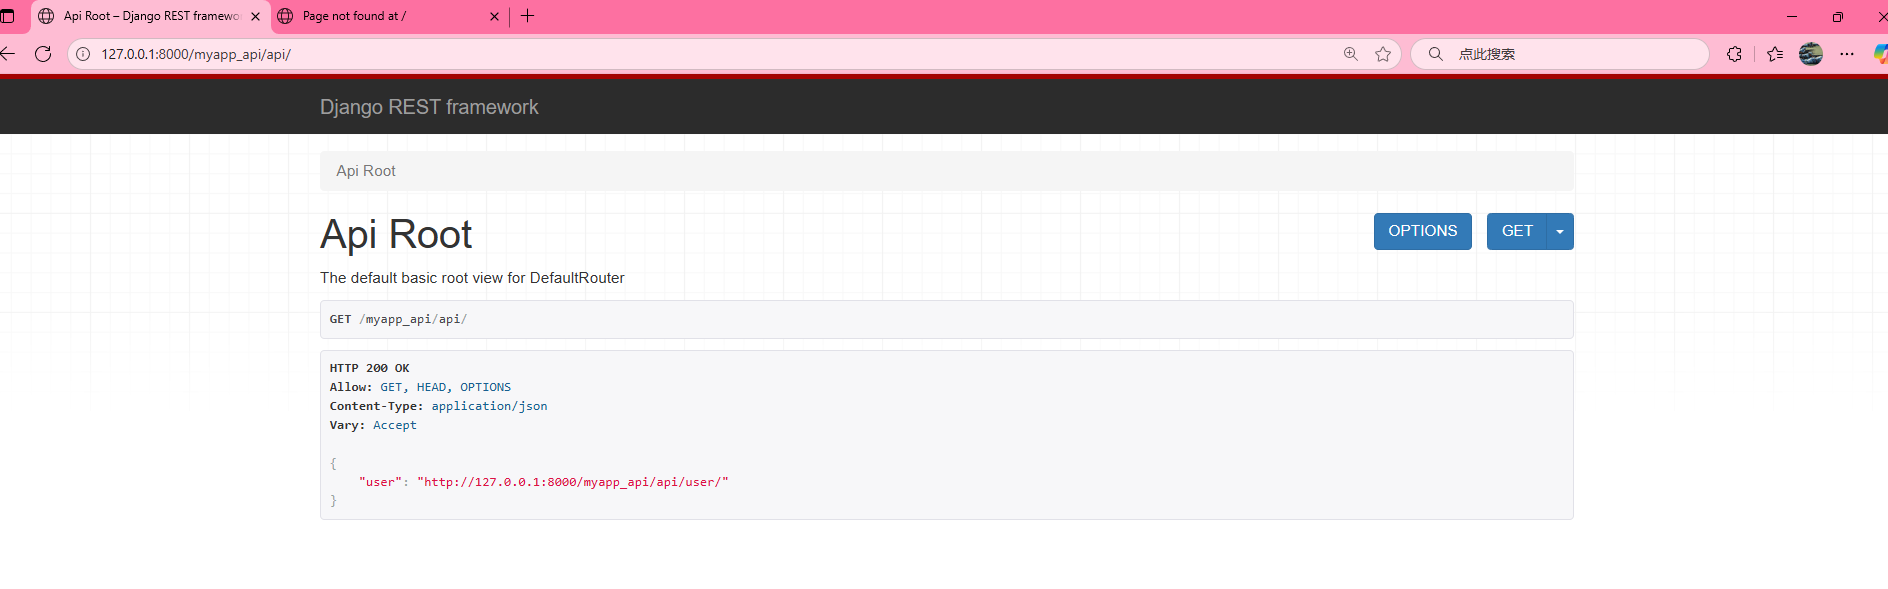Click the OPTIONS button

pyautogui.click(x=1423, y=231)
